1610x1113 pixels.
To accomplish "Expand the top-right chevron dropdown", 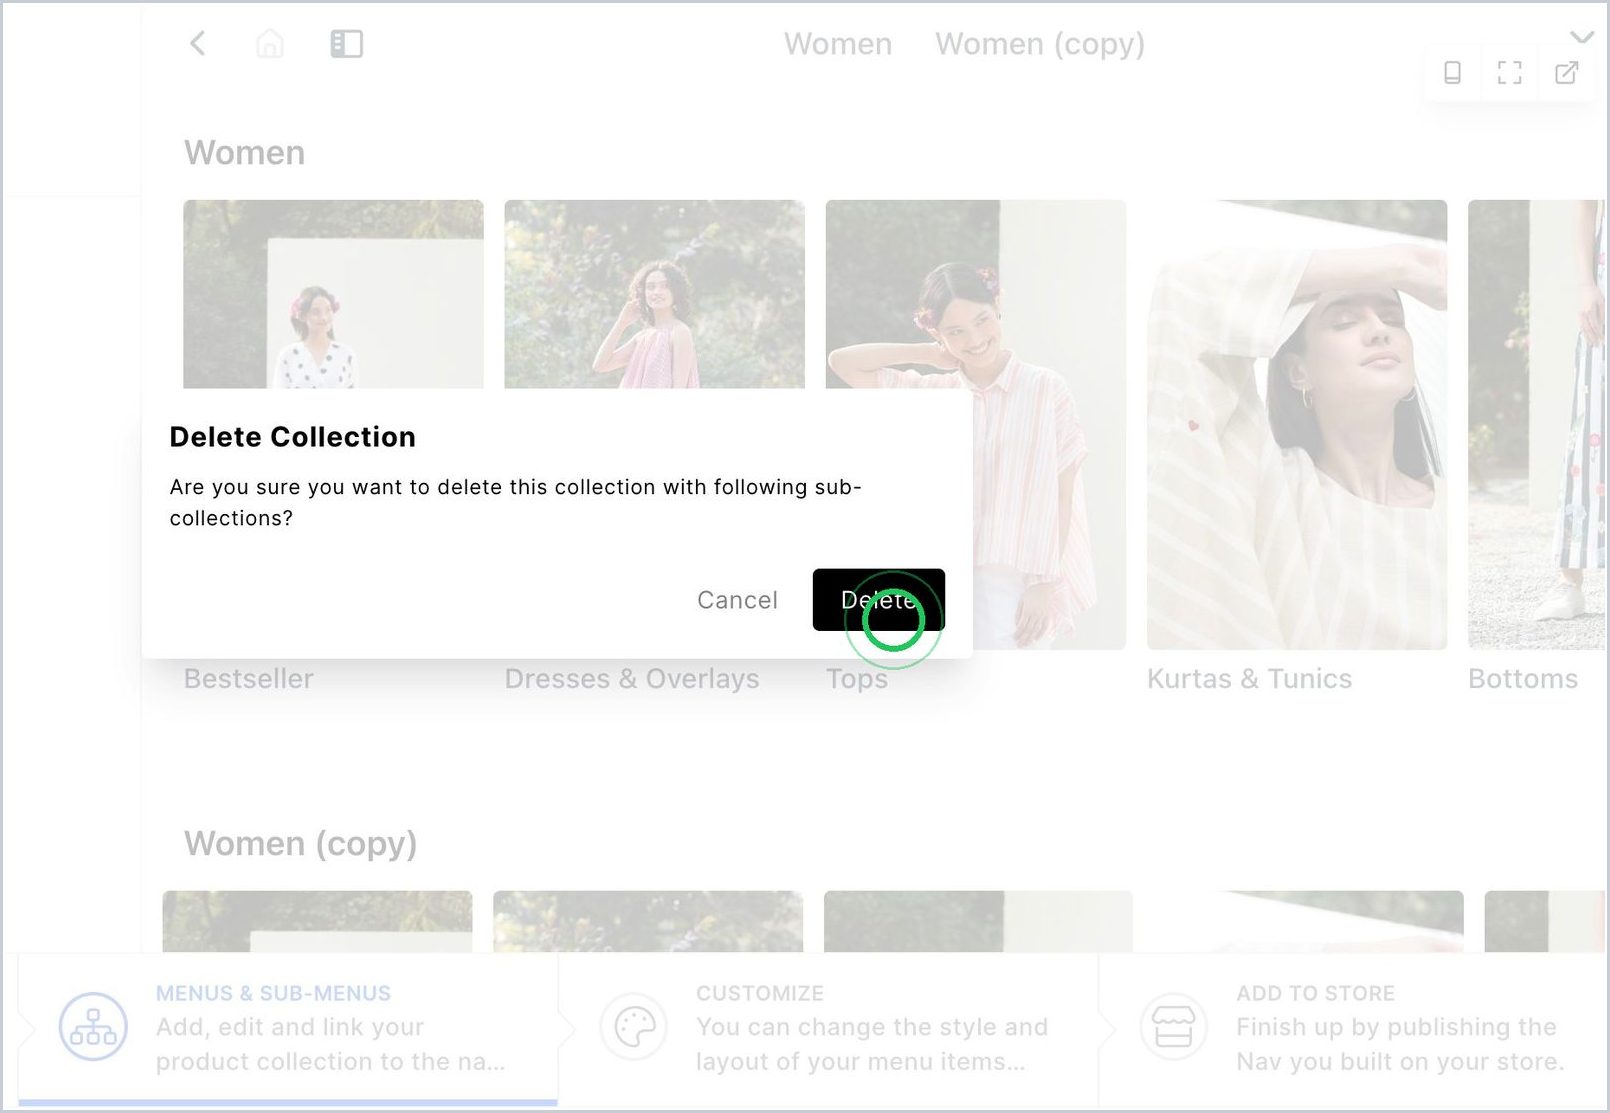I will 1582,37.
